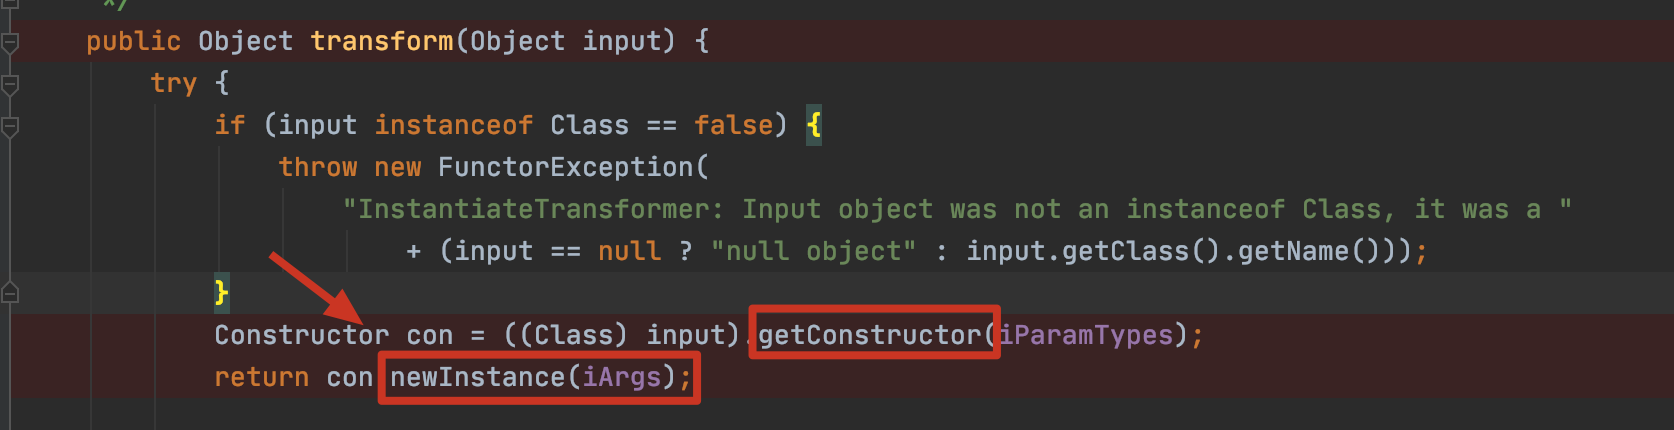This screenshot has width=1674, height=430.
Task: Select the iArgs field reference
Action: tap(621, 377)
